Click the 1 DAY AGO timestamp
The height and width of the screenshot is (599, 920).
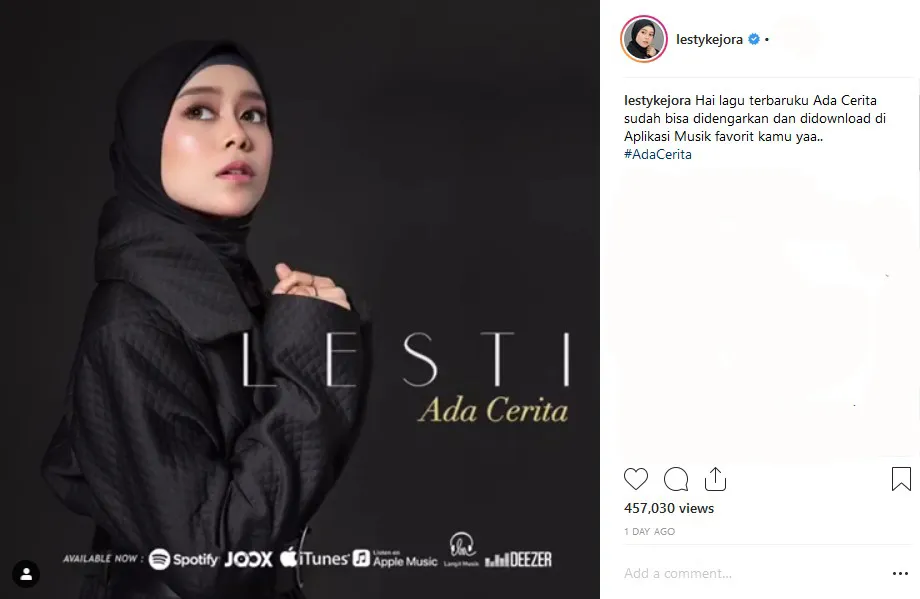coord(650,532)
